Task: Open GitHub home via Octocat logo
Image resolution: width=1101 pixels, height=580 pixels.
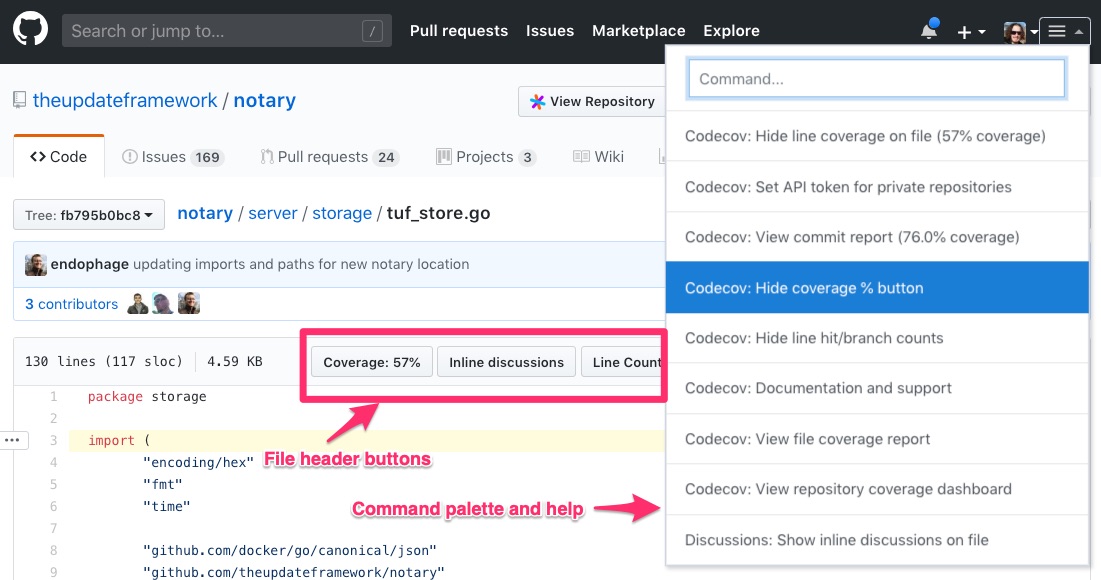Action: pyautogui.click(x=30, y=30)
